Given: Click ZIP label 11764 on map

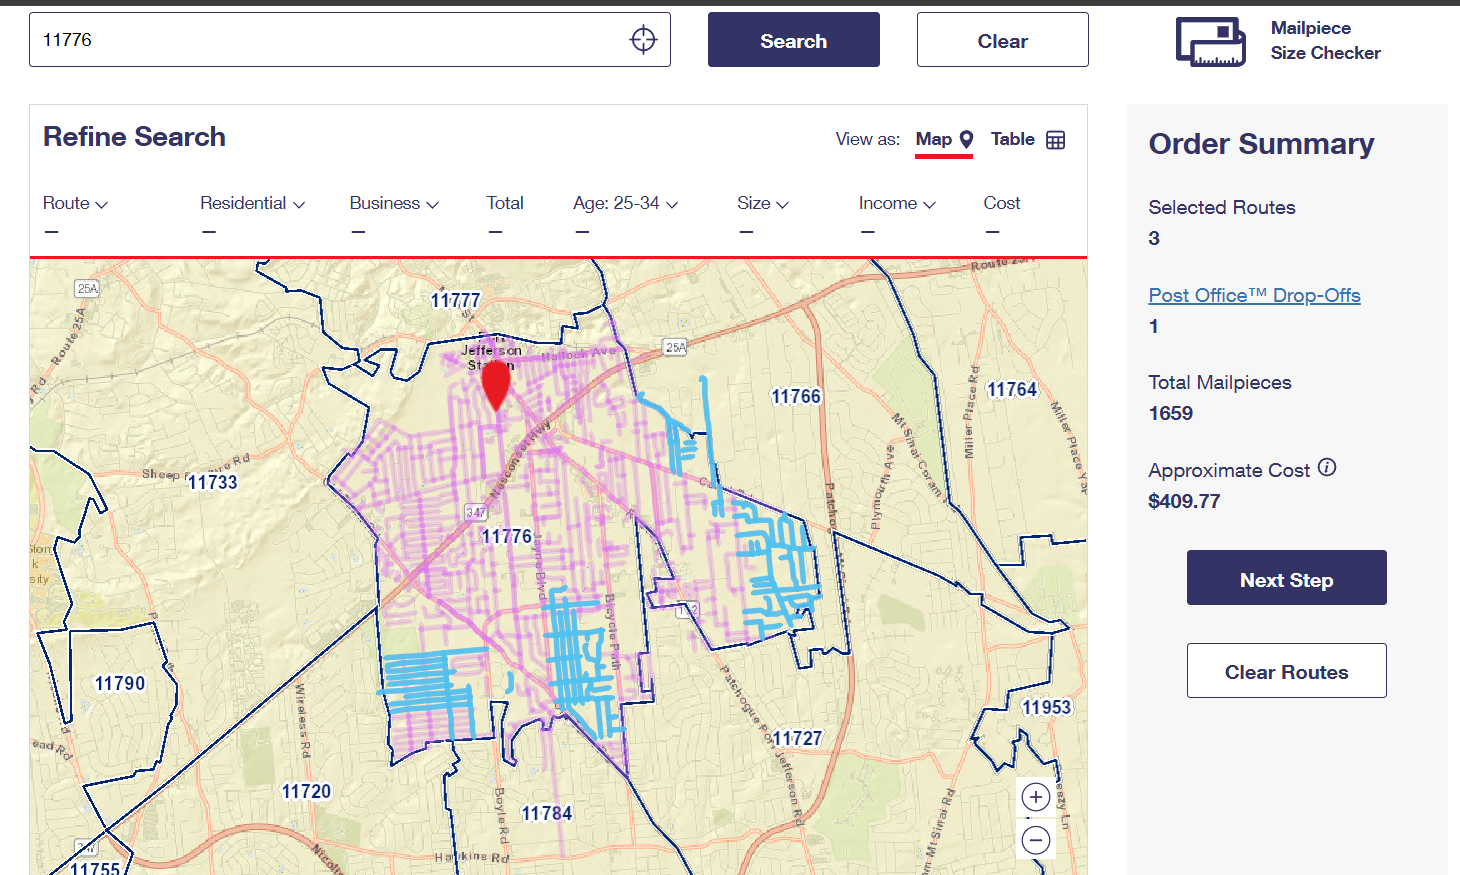Looking at the screenshot, I should 1012,390.
